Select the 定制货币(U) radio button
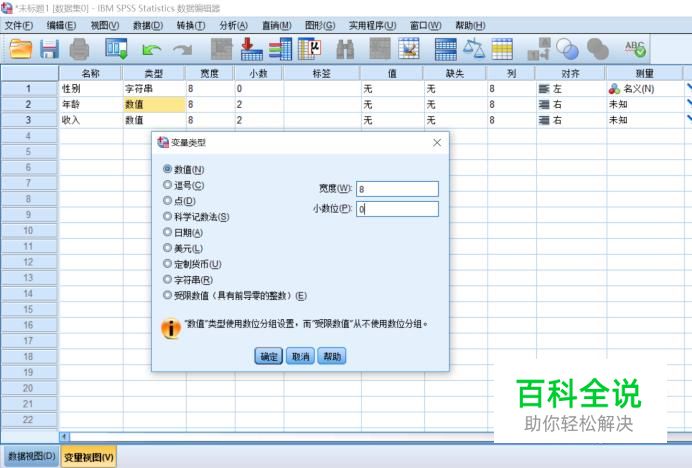This screenshot has width=692, height=468. point(167,264)
